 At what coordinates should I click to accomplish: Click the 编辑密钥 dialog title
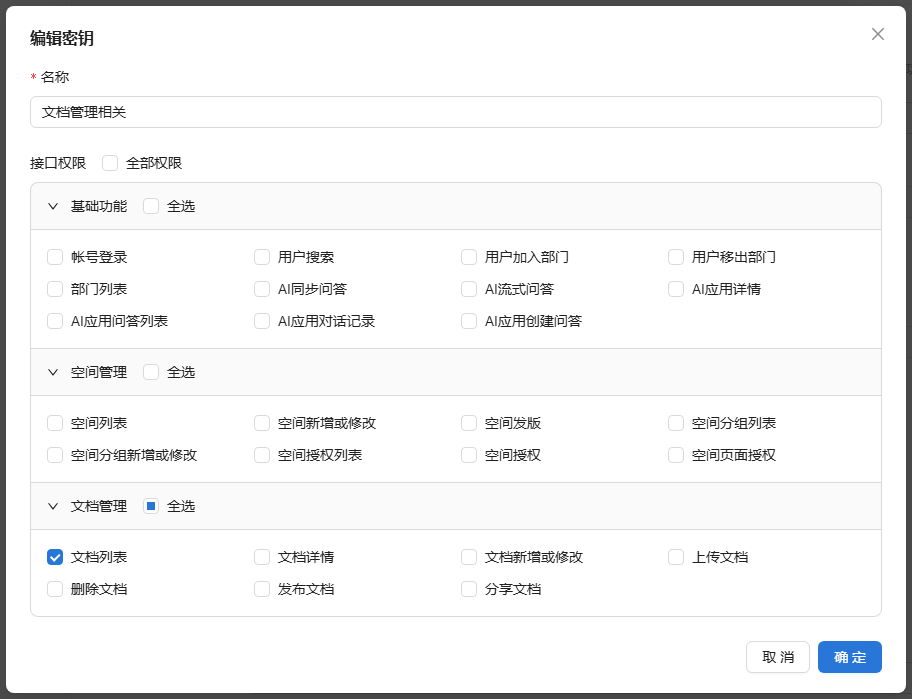62,38
